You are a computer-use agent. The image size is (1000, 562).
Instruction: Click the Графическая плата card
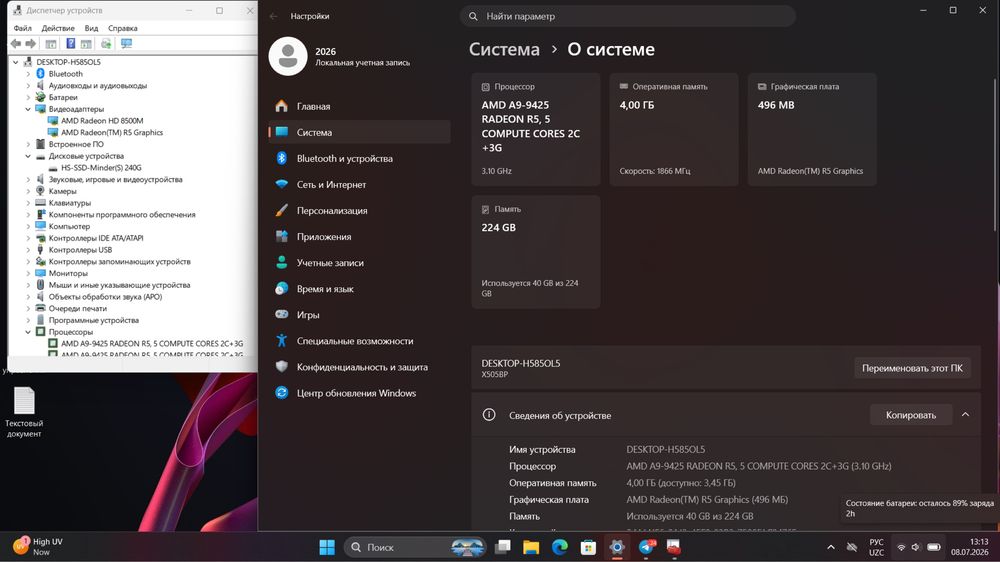click(x=812, y=129)
